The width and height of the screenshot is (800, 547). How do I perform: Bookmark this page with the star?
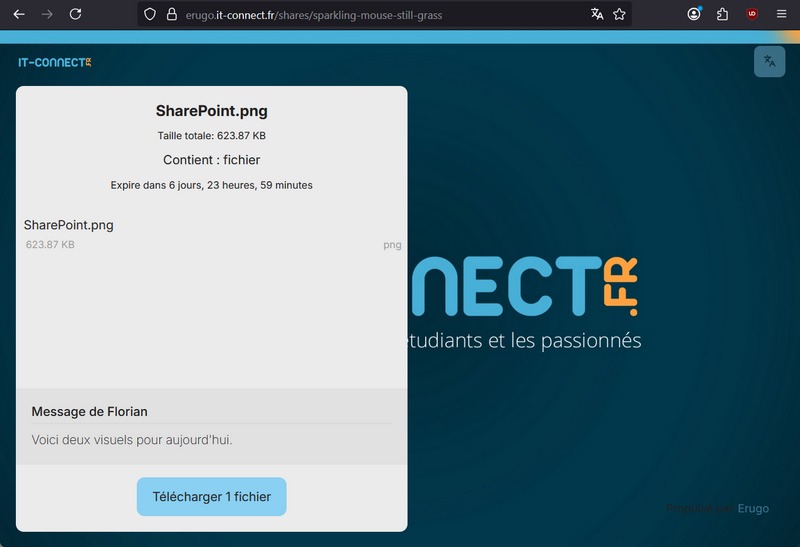coord(619,14)
